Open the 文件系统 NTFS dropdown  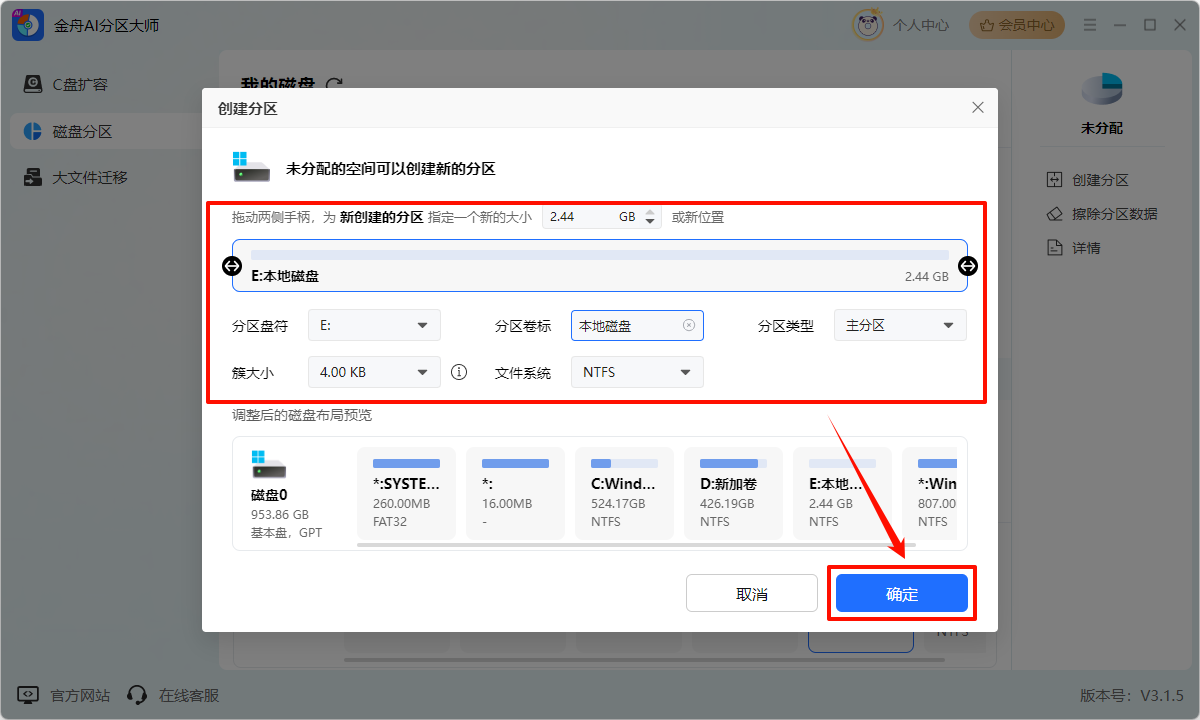(637, 372)
